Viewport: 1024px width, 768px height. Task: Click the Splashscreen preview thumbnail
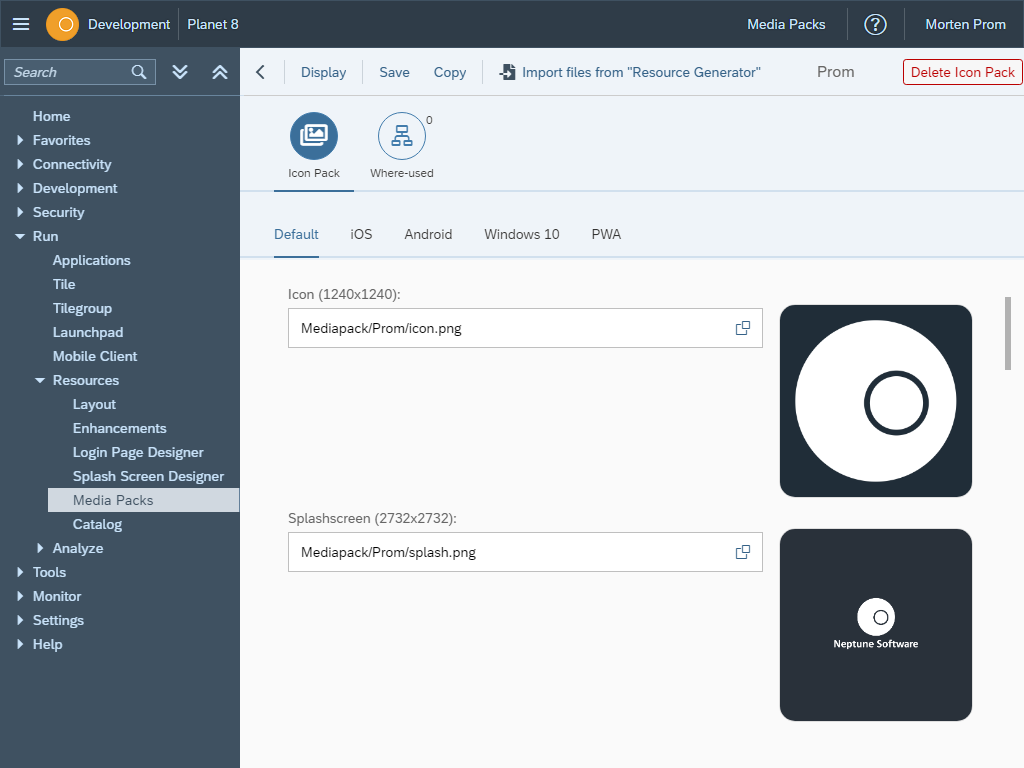(x=876, y=625)
